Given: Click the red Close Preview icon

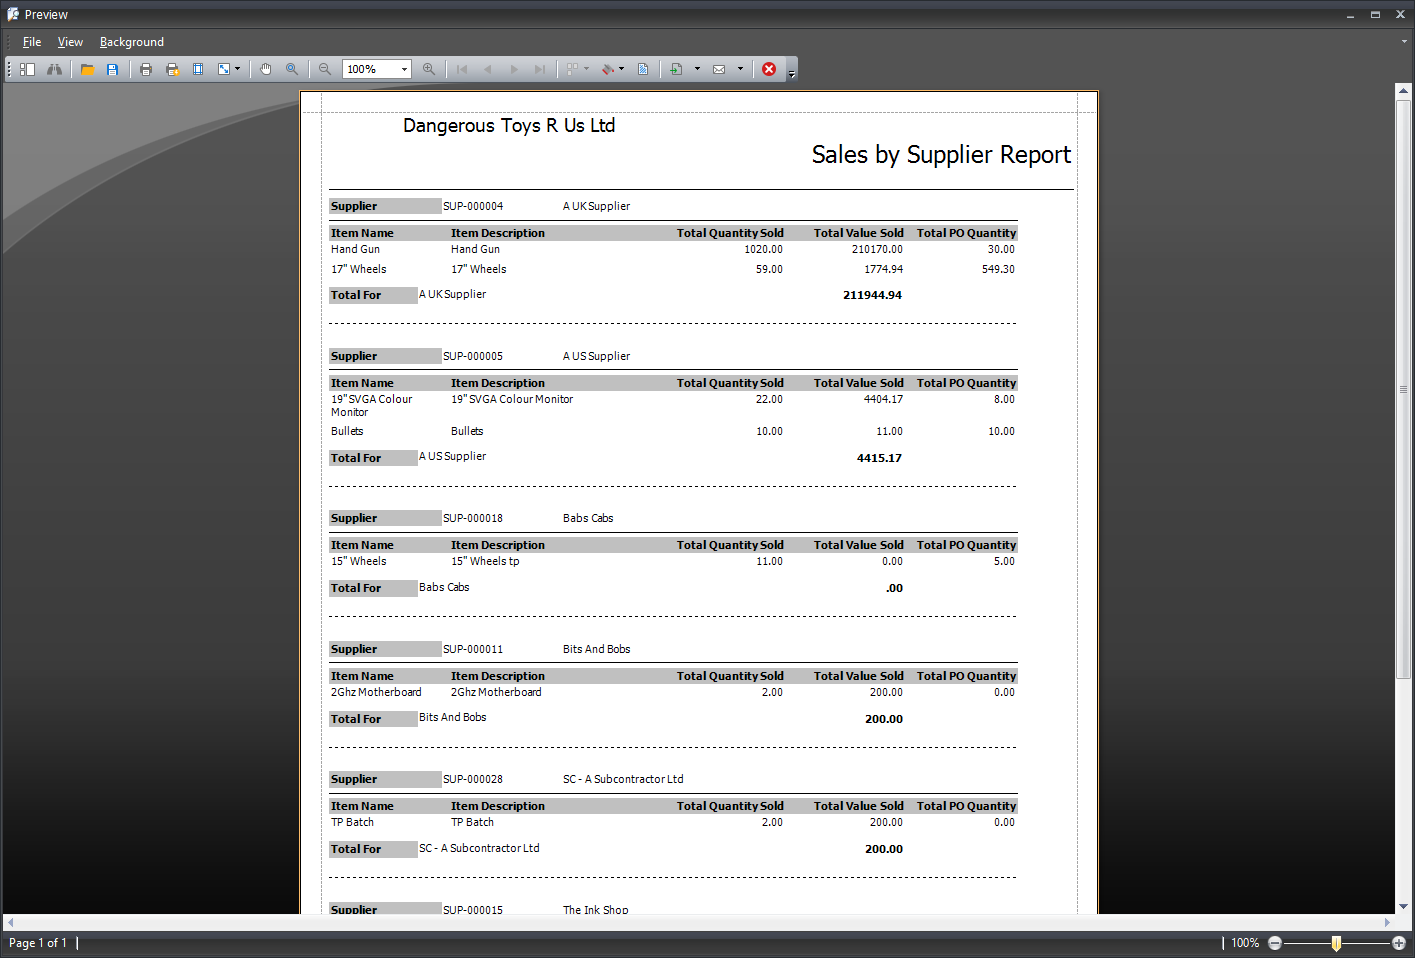Looking at the screenshot, I should click(x=769, y=69).
